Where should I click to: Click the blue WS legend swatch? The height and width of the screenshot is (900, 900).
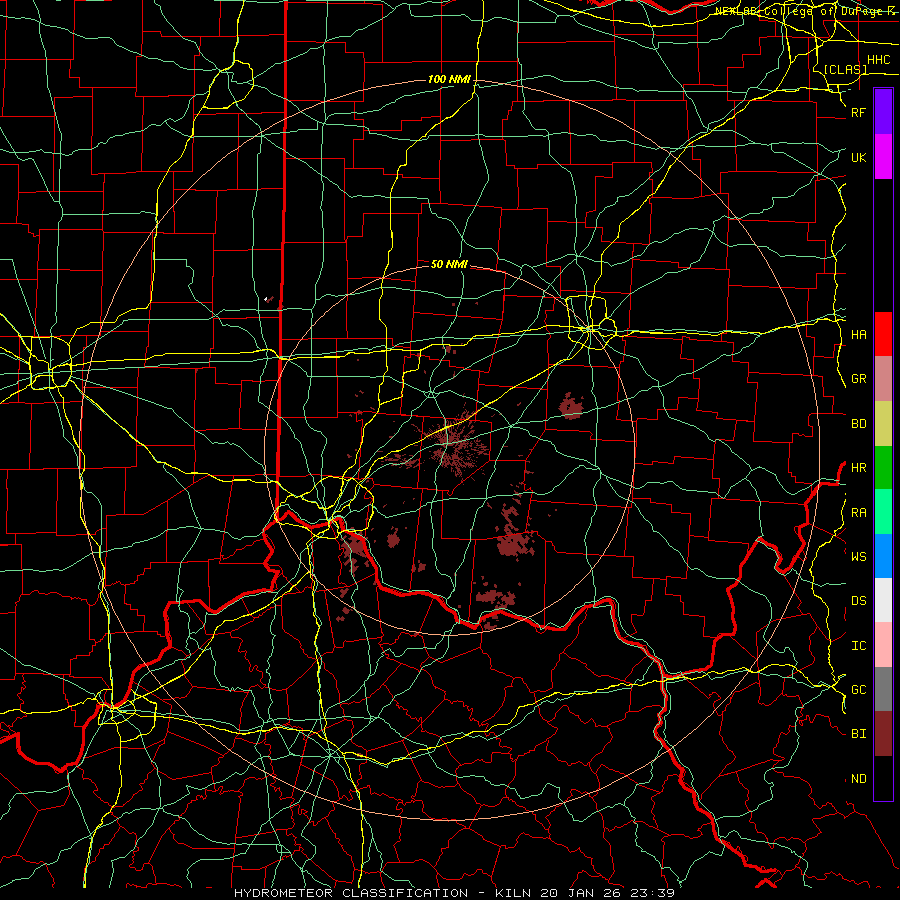(x=883, y=556)
